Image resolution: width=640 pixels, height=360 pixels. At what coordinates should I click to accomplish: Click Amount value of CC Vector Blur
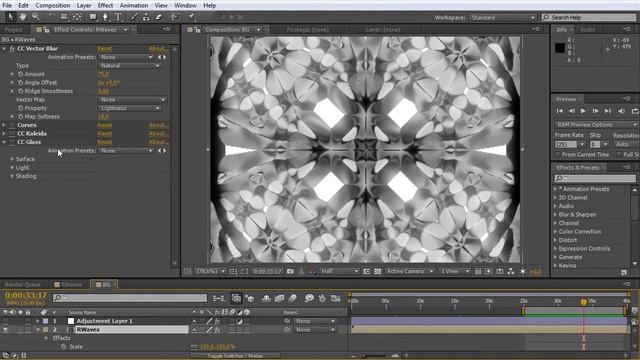[x=103, y=74]
